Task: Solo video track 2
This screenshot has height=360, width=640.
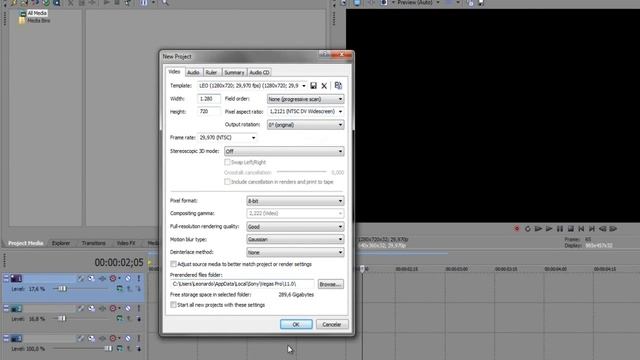Action: 139,309
